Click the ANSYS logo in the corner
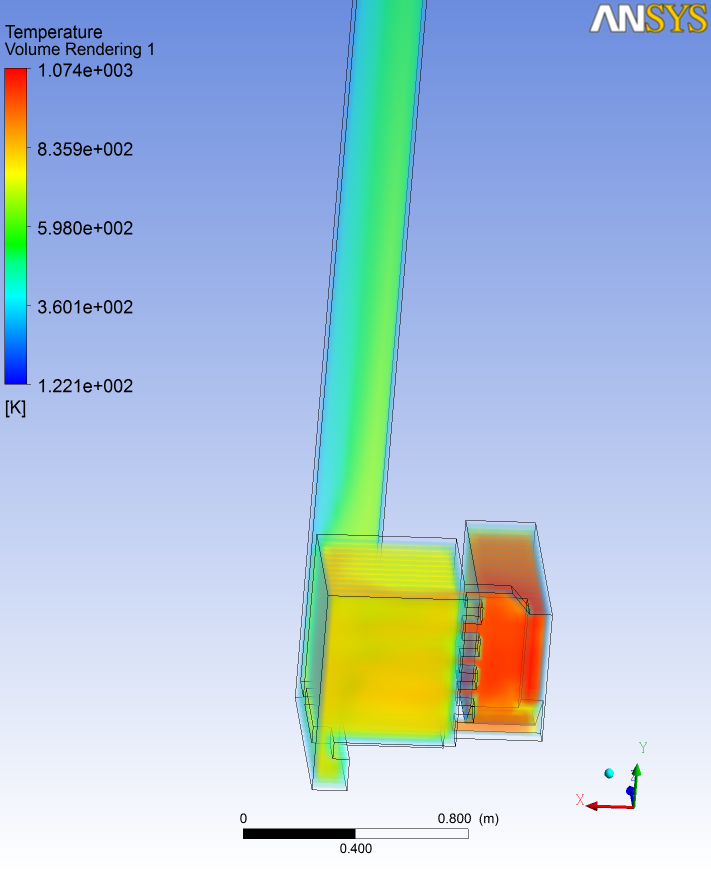The height and width of the screenshot is (874, 711). pyautogui.click(x=647, y=18)
